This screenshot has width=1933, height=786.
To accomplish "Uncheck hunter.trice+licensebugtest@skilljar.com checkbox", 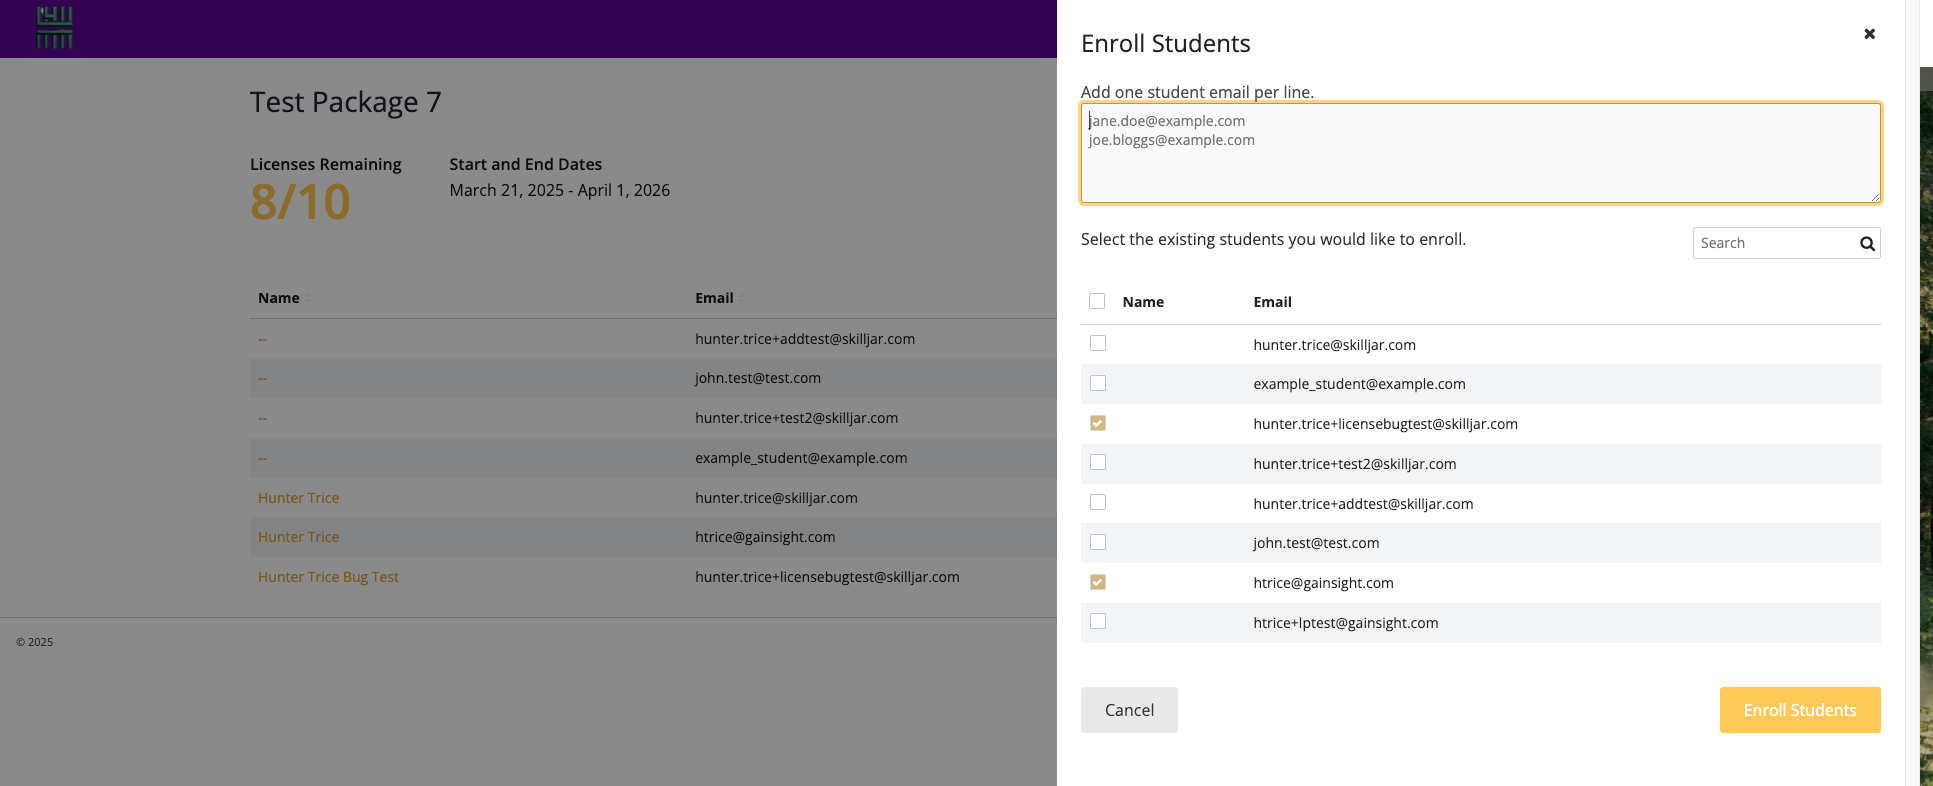I will [x=1098, y=423].
